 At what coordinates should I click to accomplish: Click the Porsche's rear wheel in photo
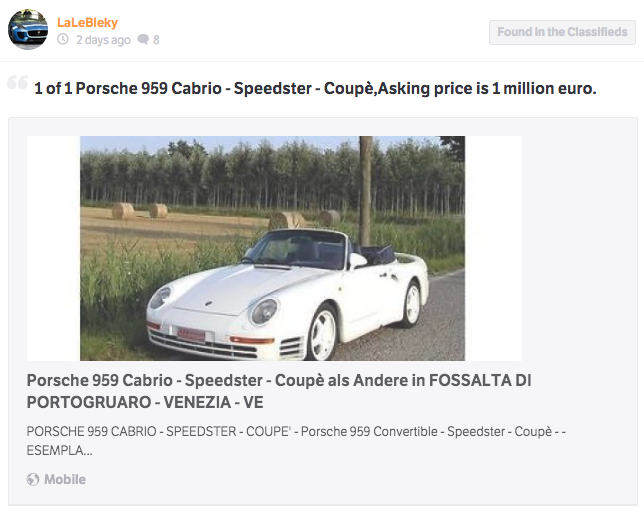(410, 302)
